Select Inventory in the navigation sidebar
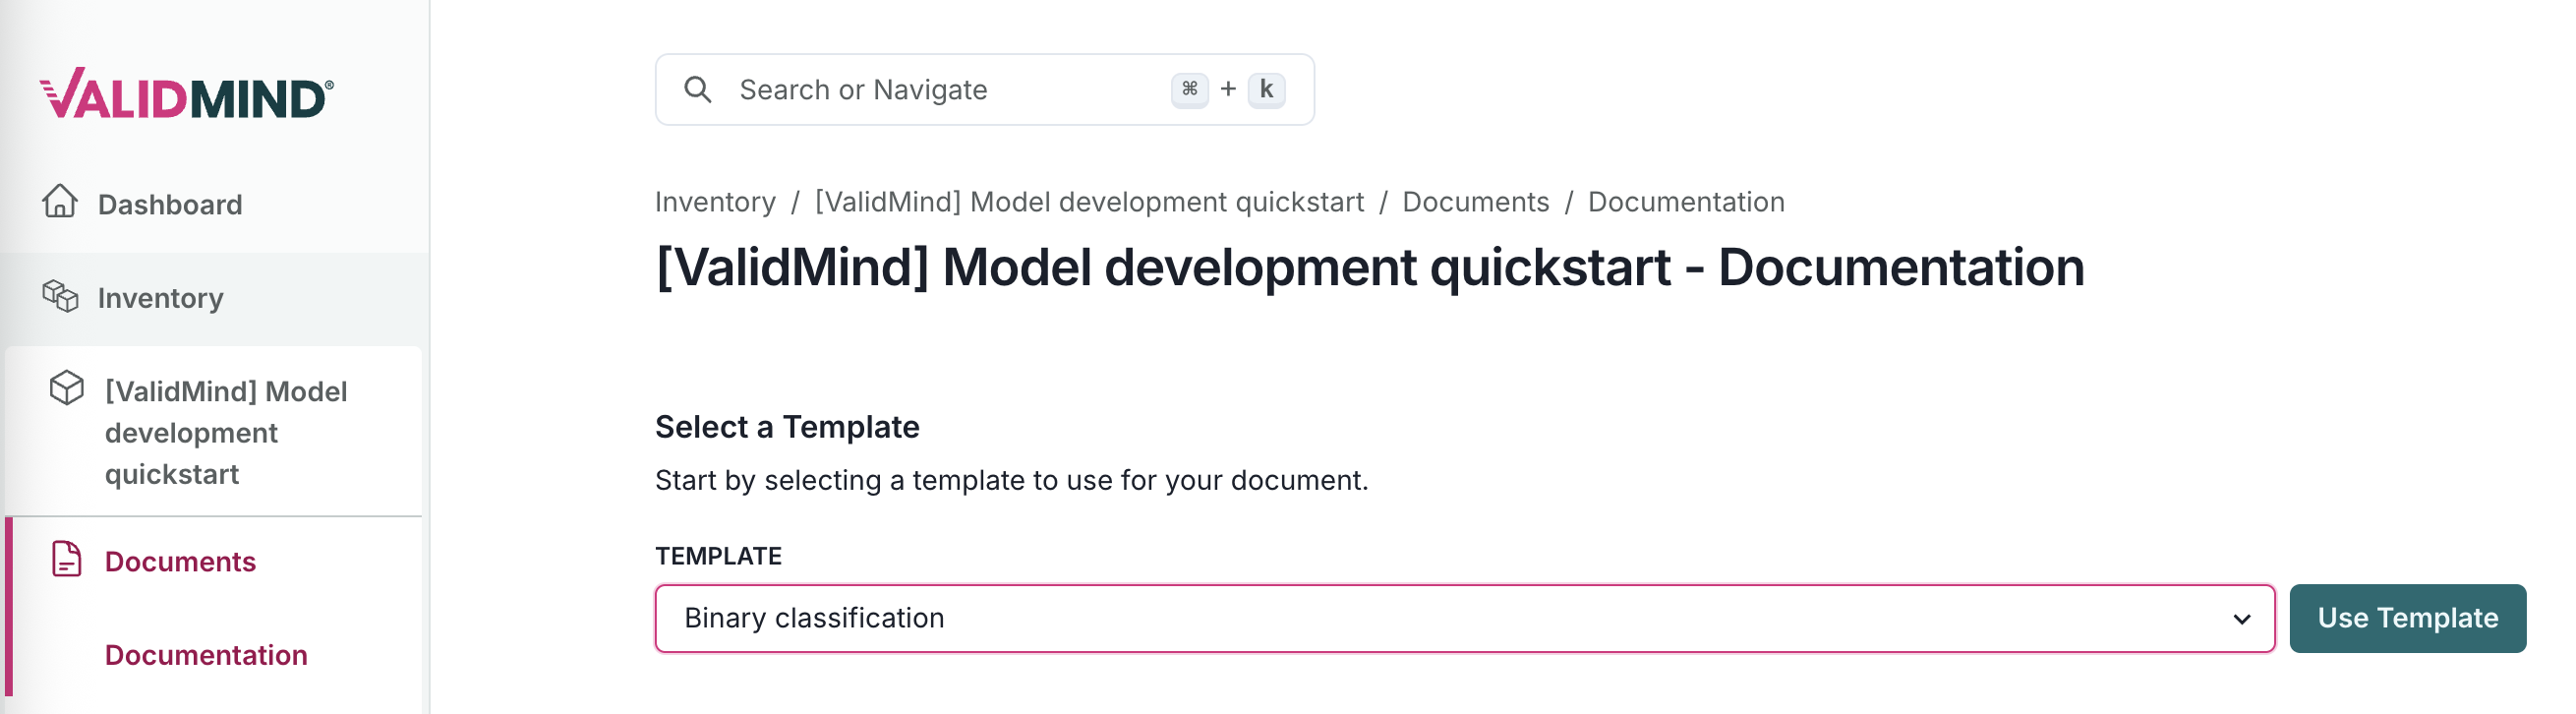The height and width of the screenshot is (714, 2576). click(160, 297)
